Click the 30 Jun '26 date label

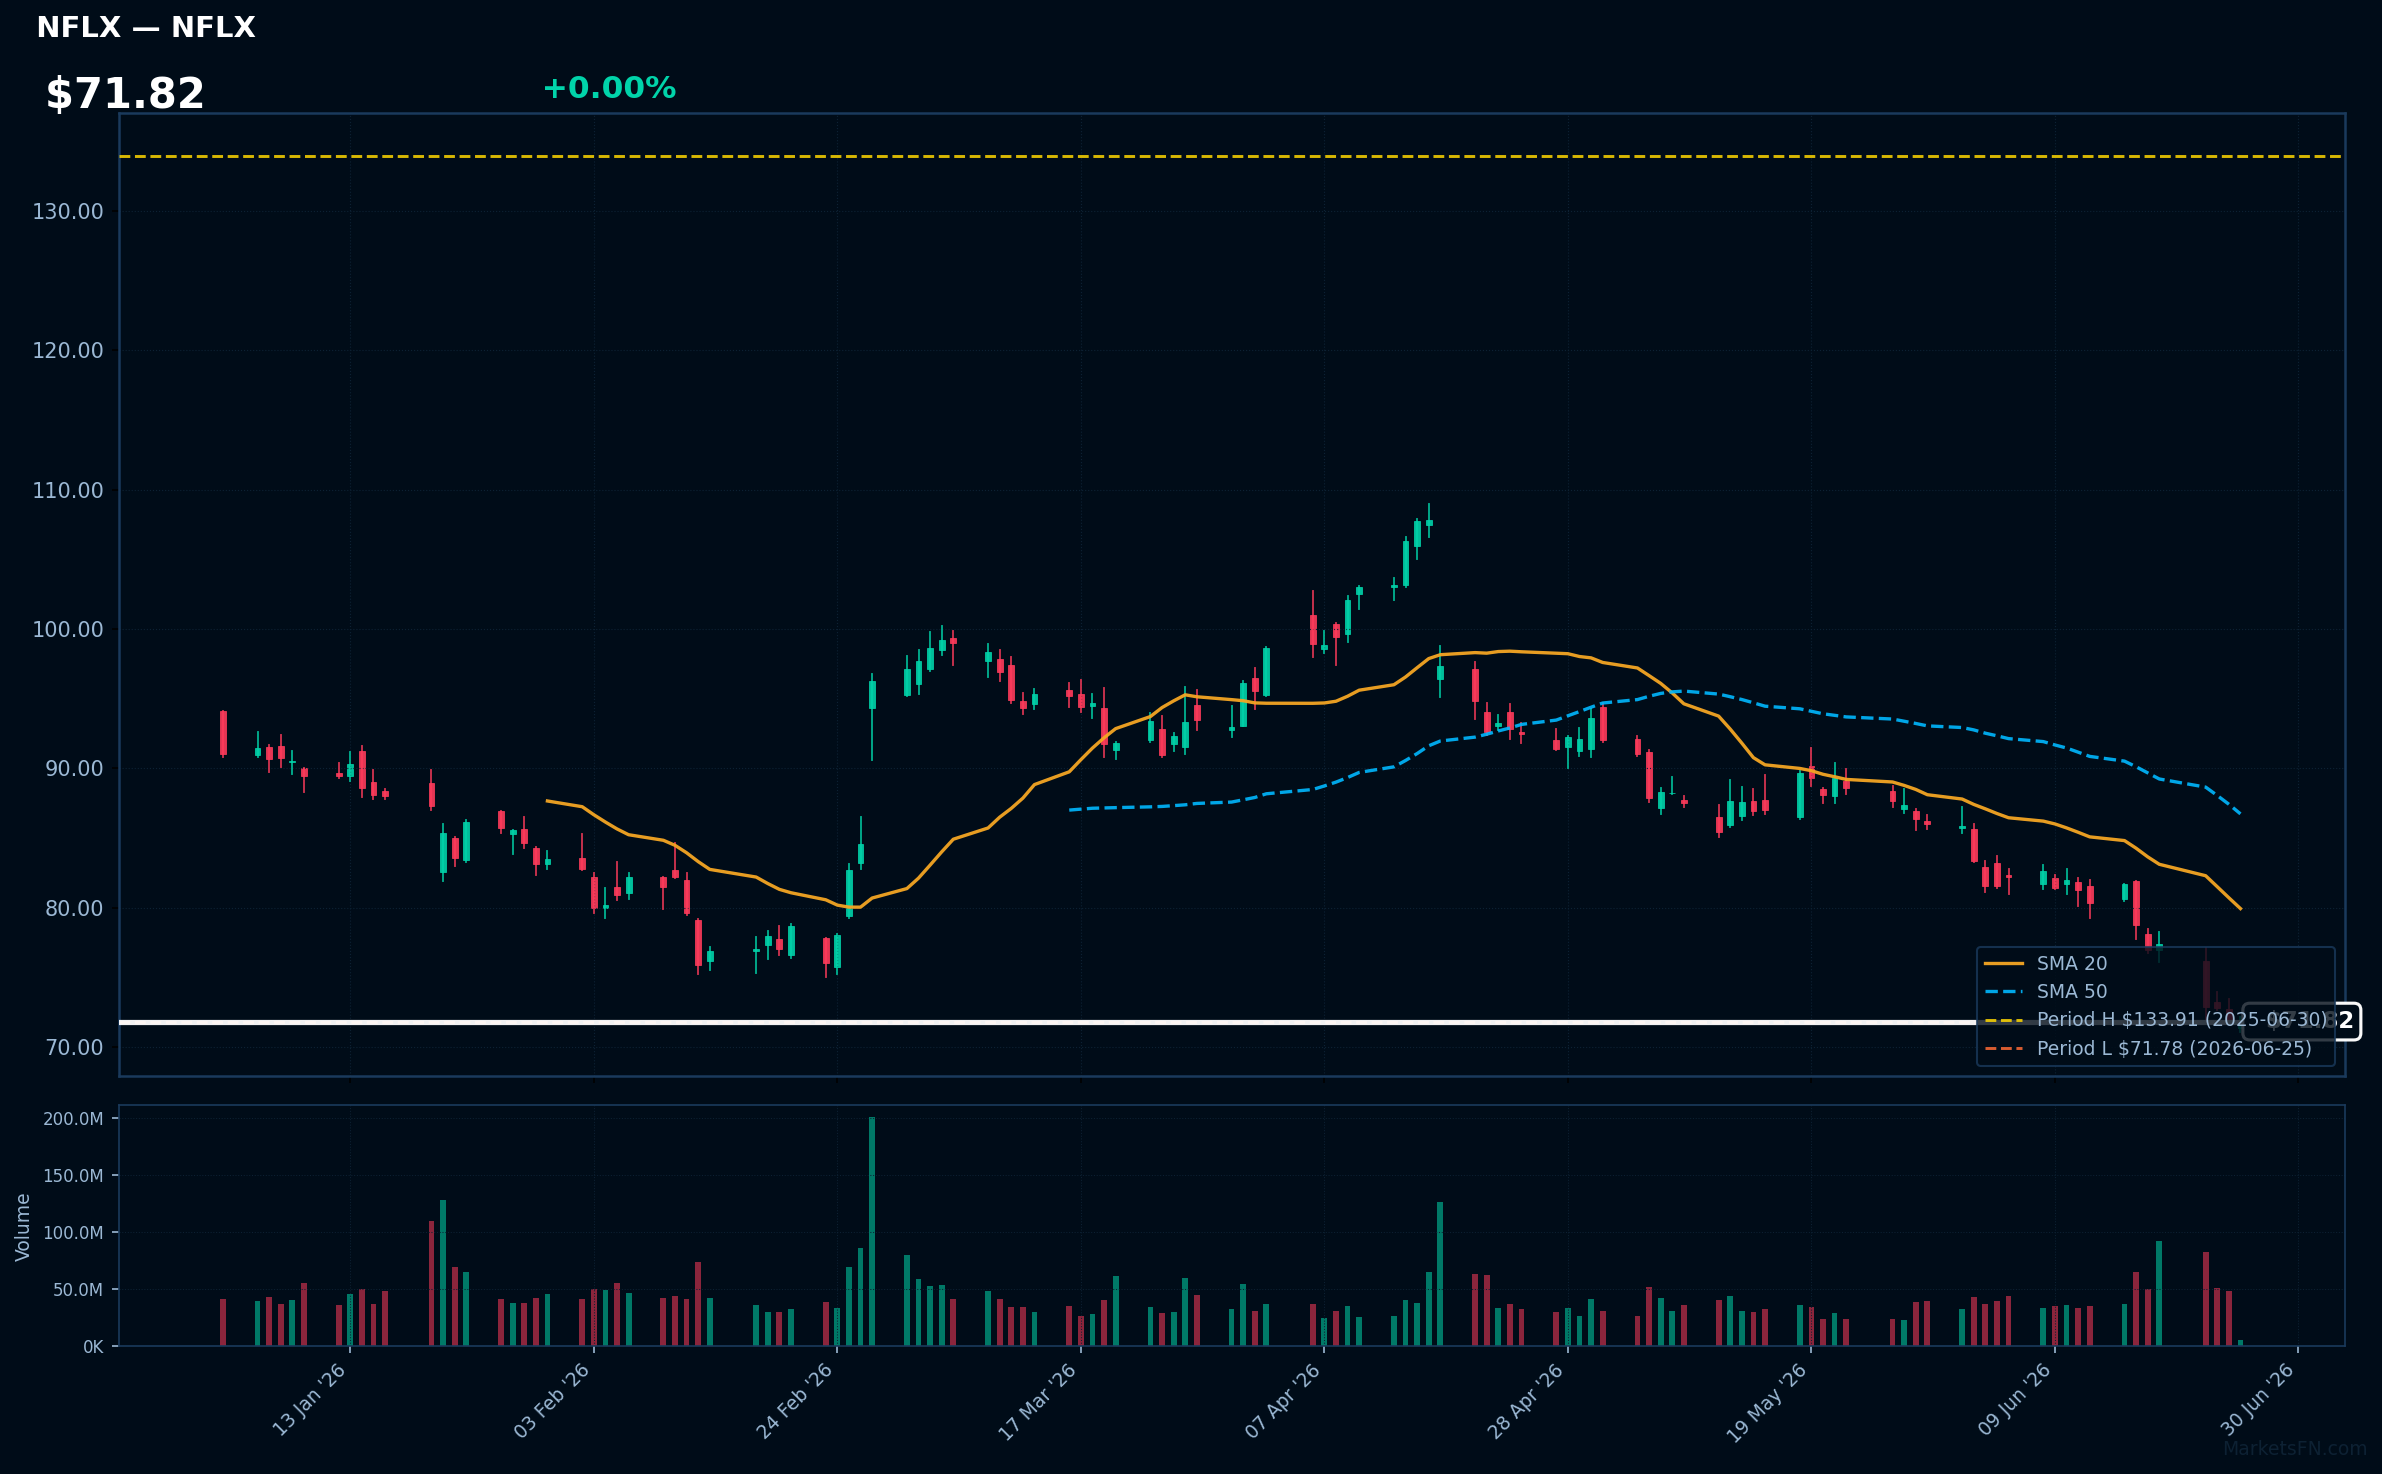coord(2258,1400)
